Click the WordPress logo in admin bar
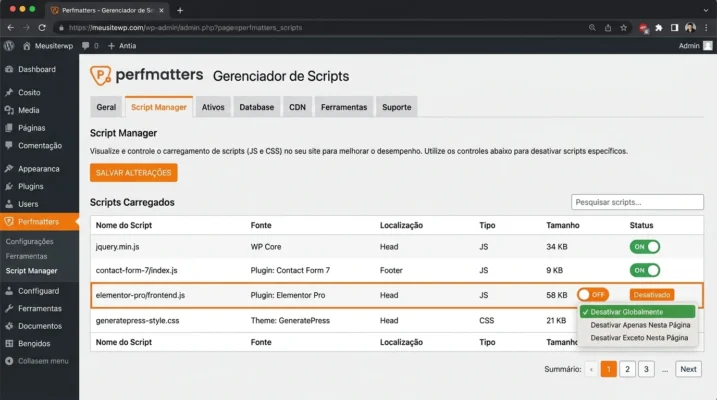This screenshot has height=400, width=717. coord(9,46)
